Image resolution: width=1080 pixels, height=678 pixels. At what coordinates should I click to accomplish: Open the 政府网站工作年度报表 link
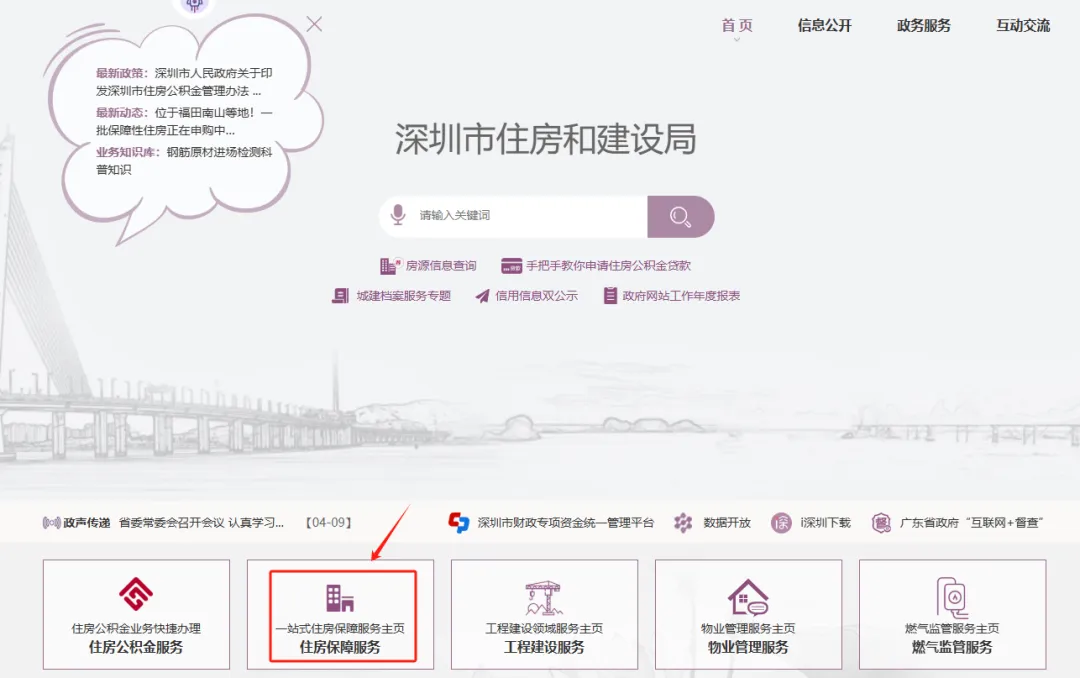[x=681, y=296]
